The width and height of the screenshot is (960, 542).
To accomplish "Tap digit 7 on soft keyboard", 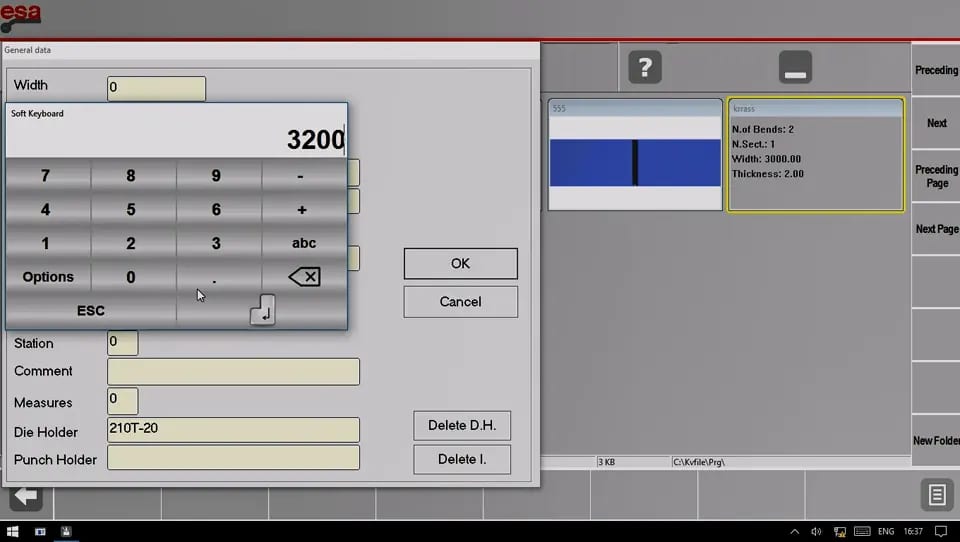I will click(x=45, y=176).
